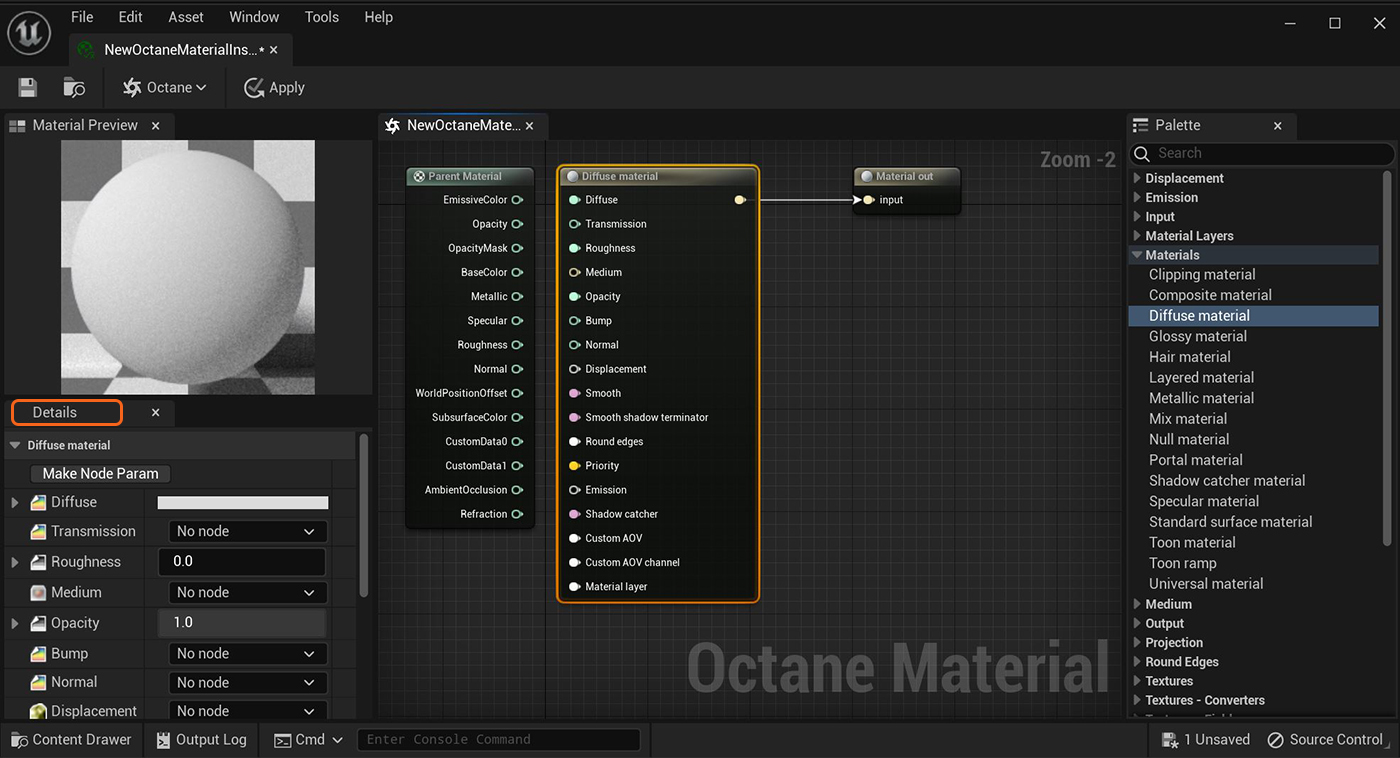This screenshot has height=758, width=1400.
Task: Expand the Roughness property row arrow
Action: pyautogui.click(x=15, y=562)
